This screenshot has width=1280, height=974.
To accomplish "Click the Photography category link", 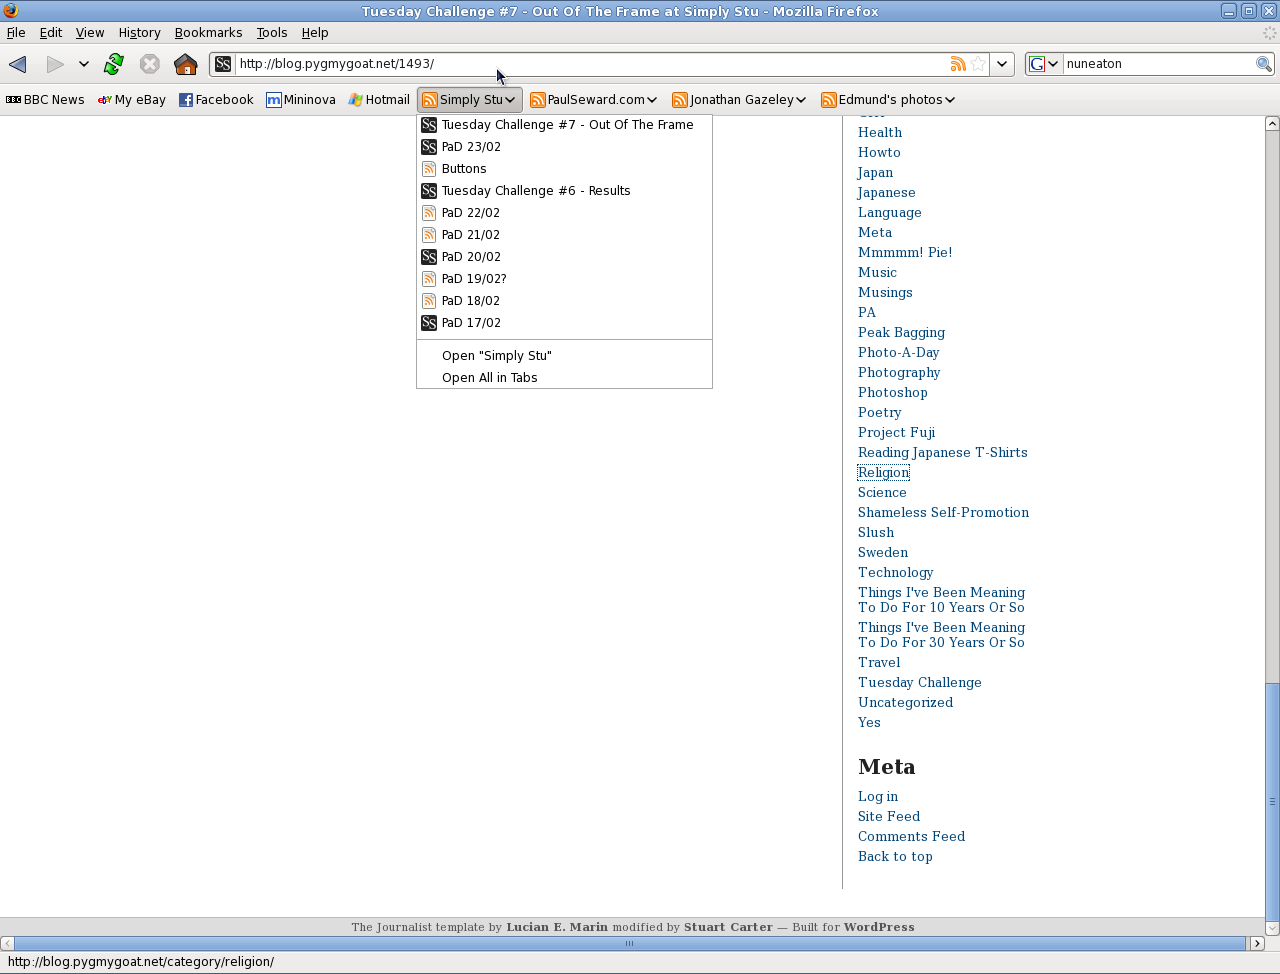I will pyautogui.click(x=898, y=372).
